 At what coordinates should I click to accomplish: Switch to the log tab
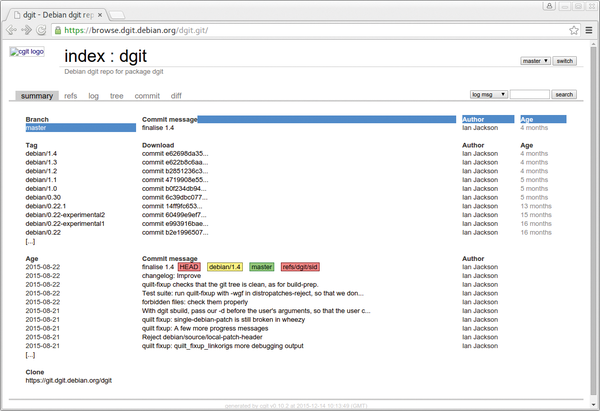click(93, 96)
